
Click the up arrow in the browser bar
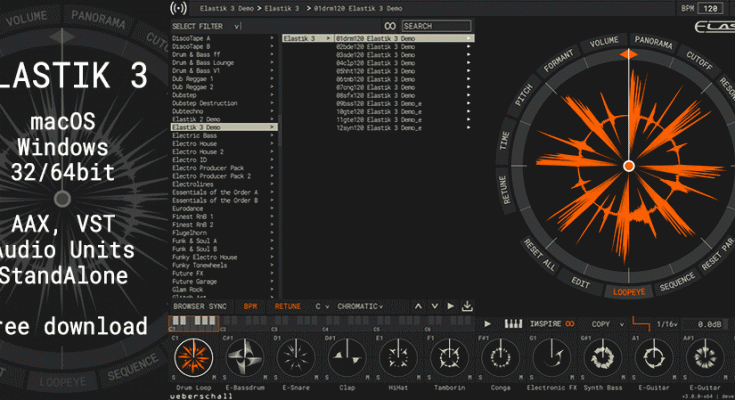point(421,306)
